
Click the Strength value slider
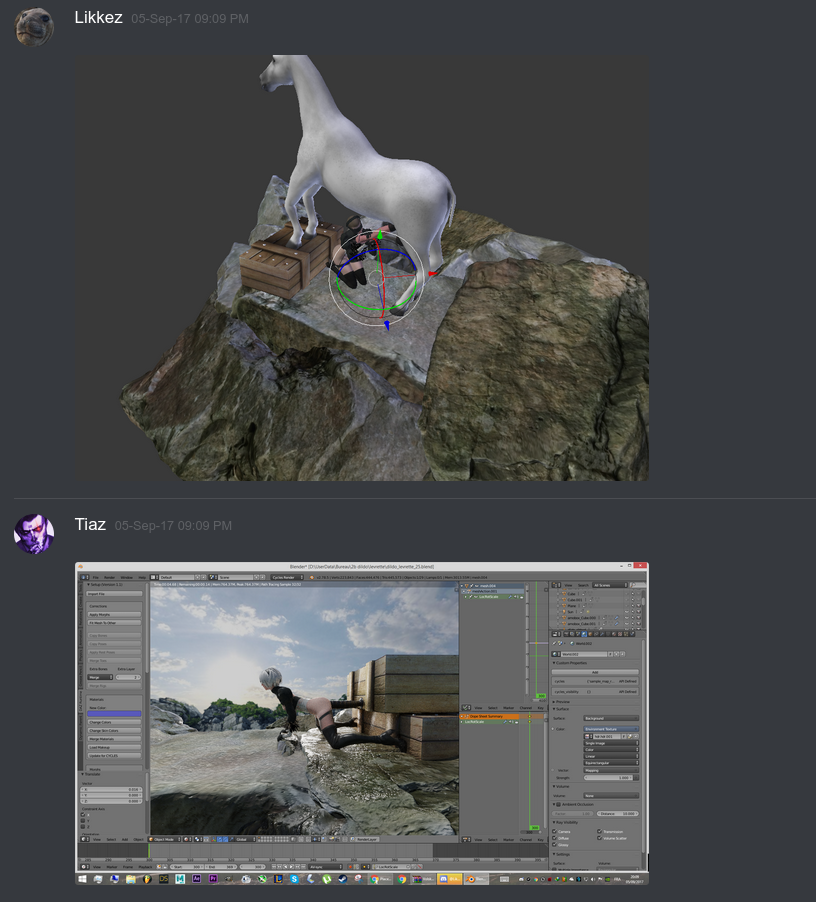608,778
